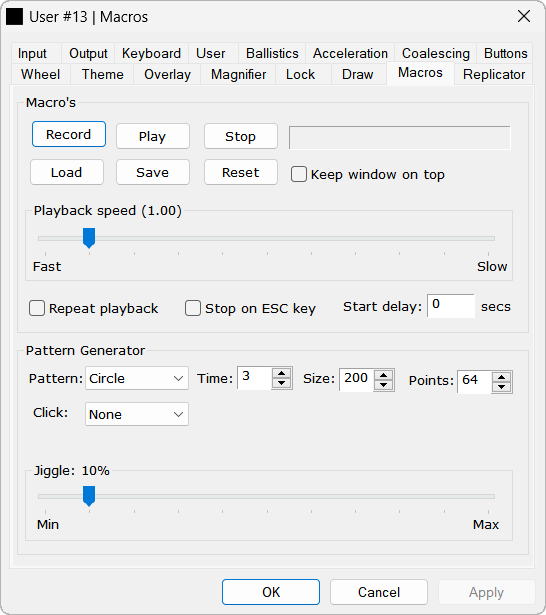Click the Load macro button

(67, 172)
